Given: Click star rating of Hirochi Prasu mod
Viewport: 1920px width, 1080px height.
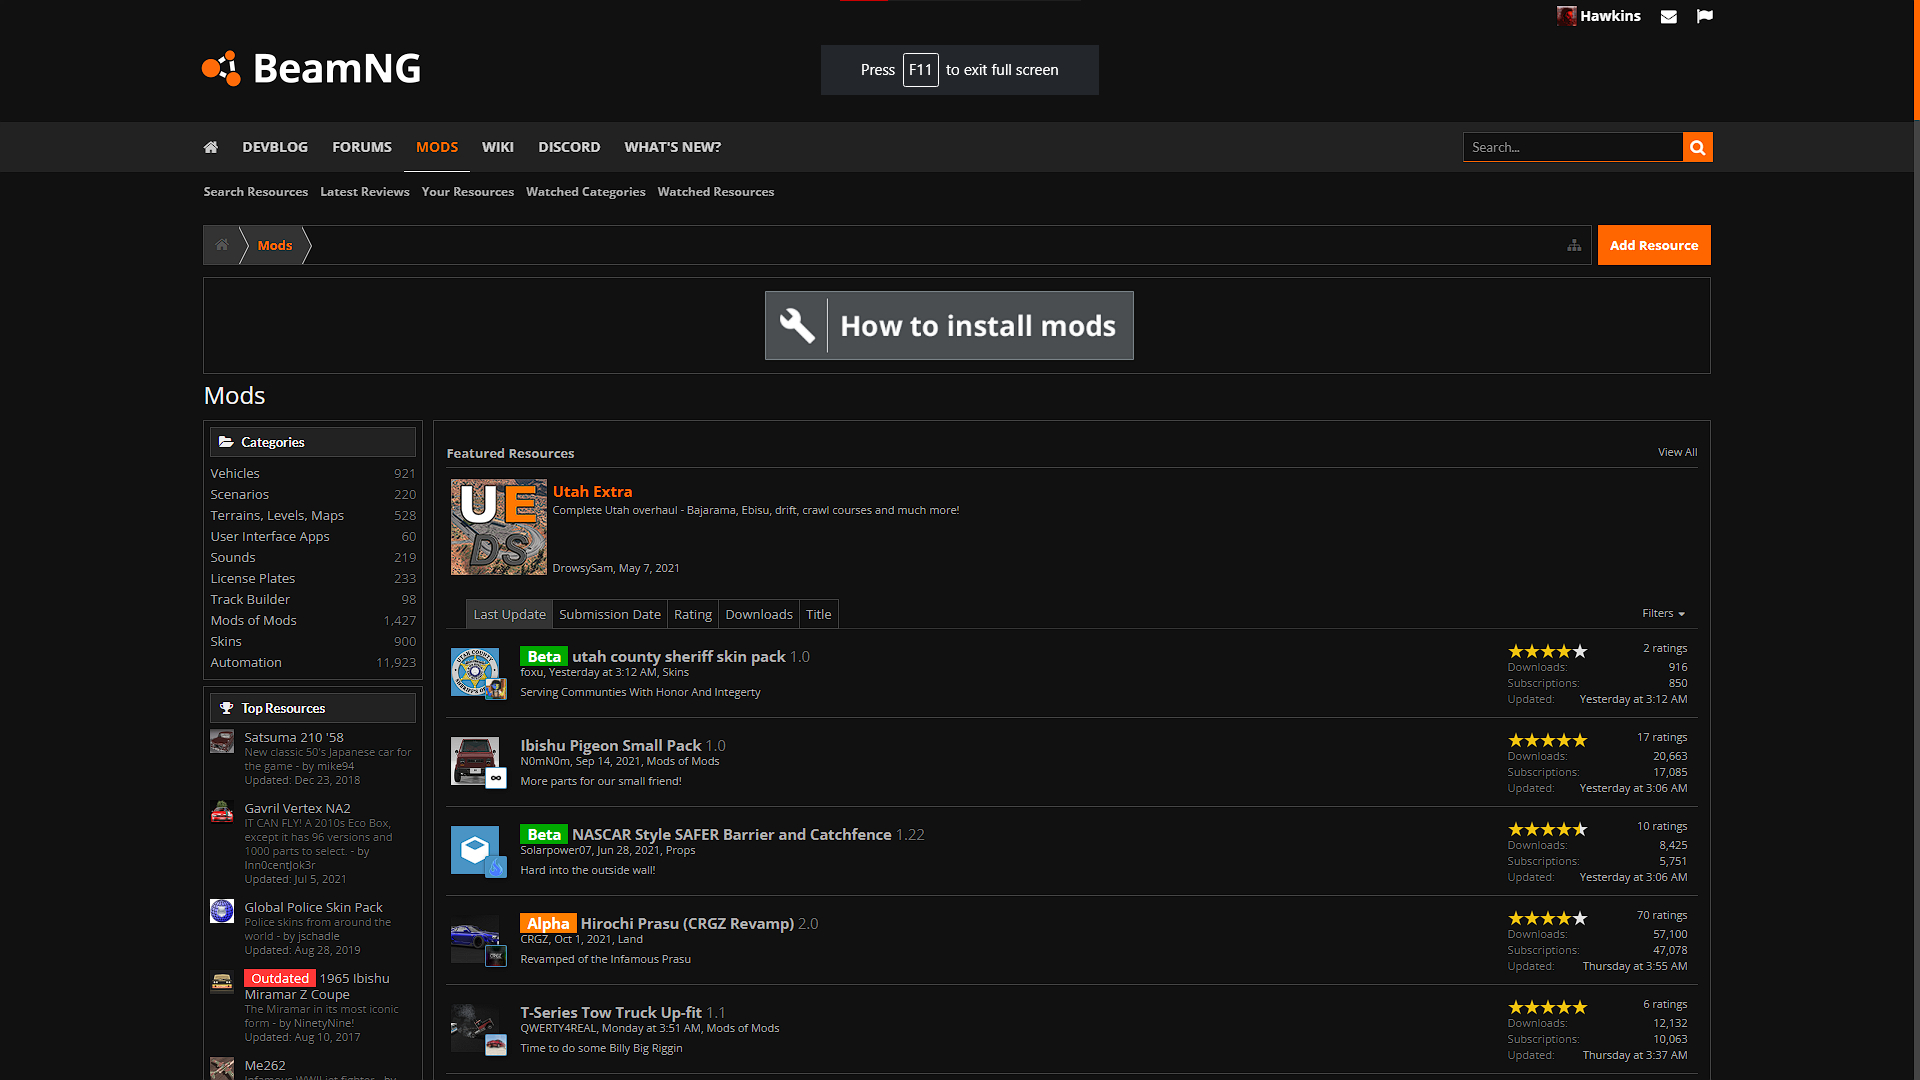Looking at the screenshot, I should tap(1547, 918).
